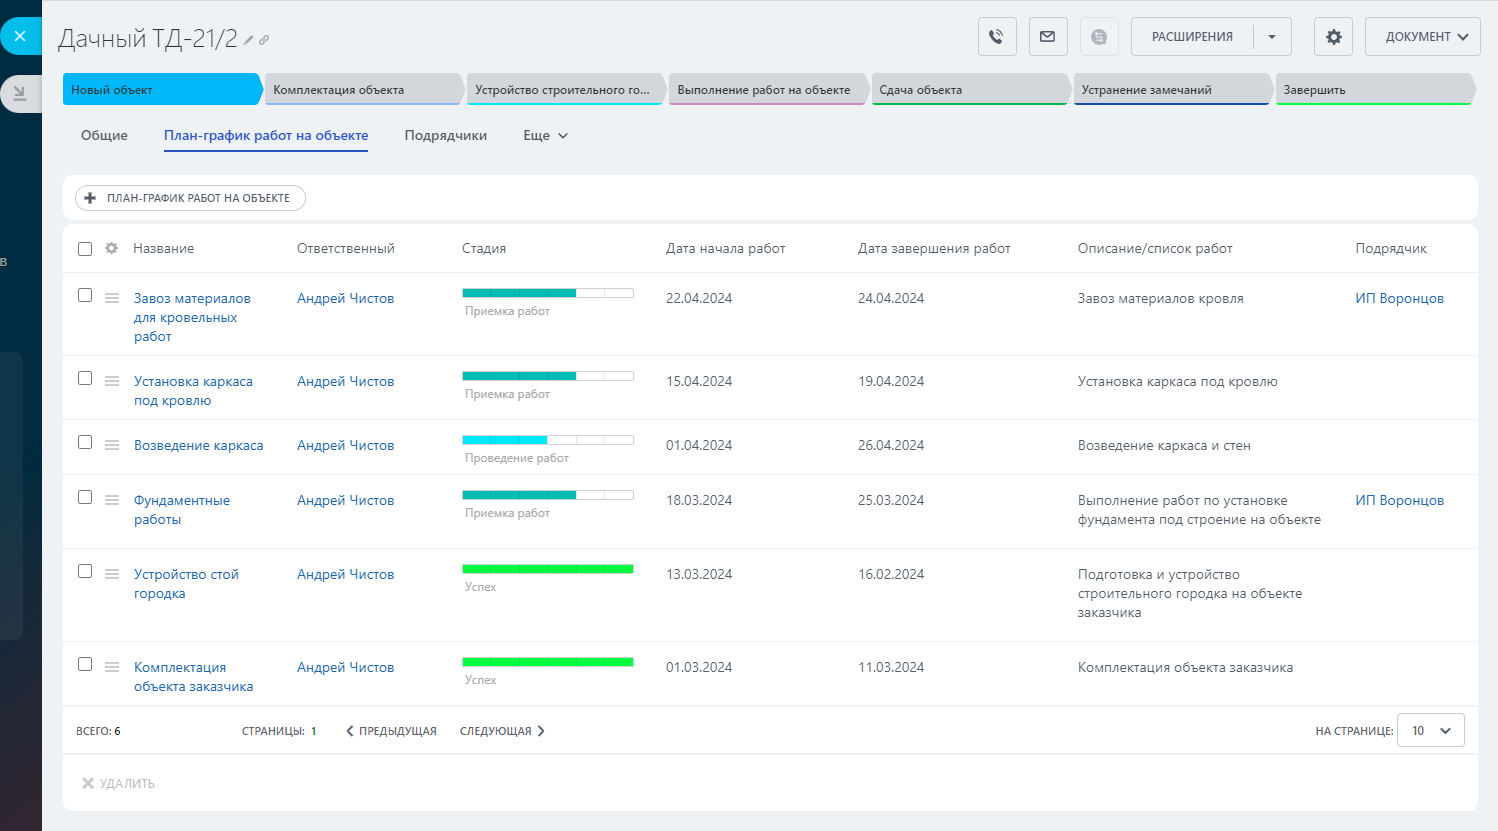The height and width of the screenshot is (831, 1498).
Task: Open the Общие tab
Action: [x=104, y=136]
